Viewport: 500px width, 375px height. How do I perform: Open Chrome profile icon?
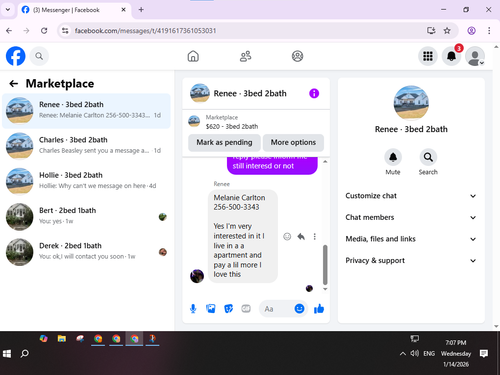[471, 31]
